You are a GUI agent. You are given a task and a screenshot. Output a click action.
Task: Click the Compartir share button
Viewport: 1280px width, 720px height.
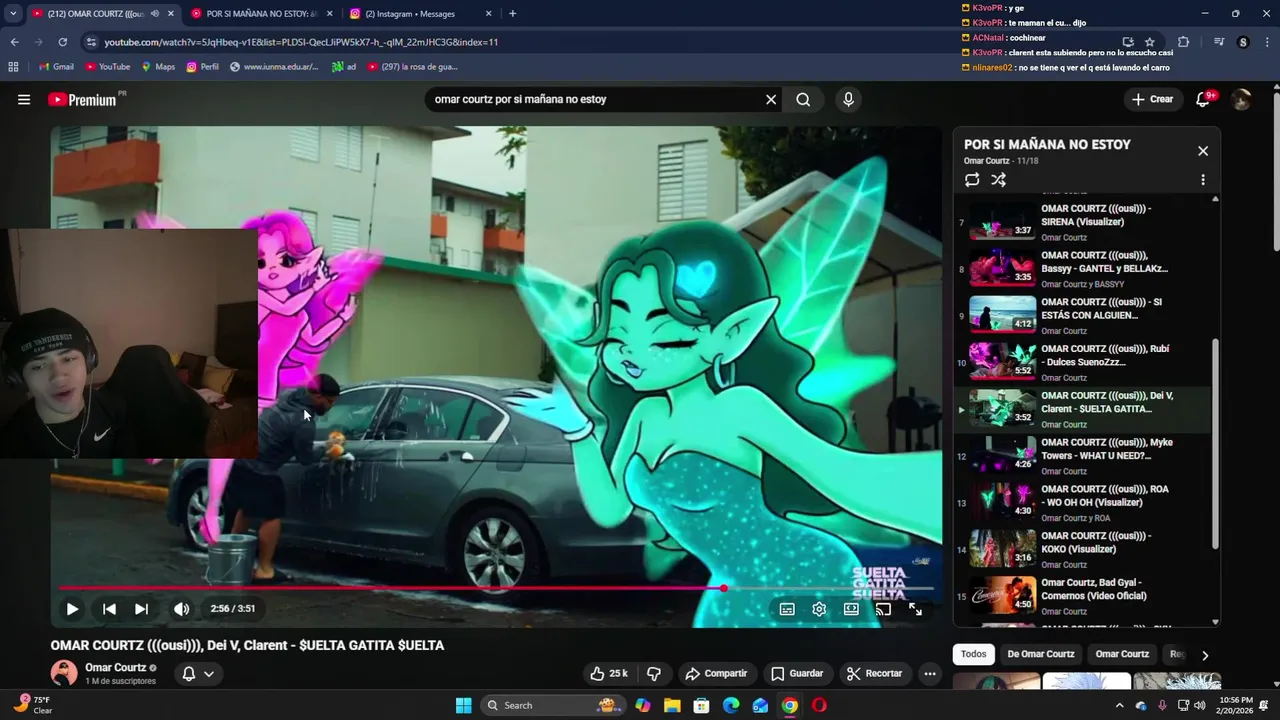[x=716, y=674]
